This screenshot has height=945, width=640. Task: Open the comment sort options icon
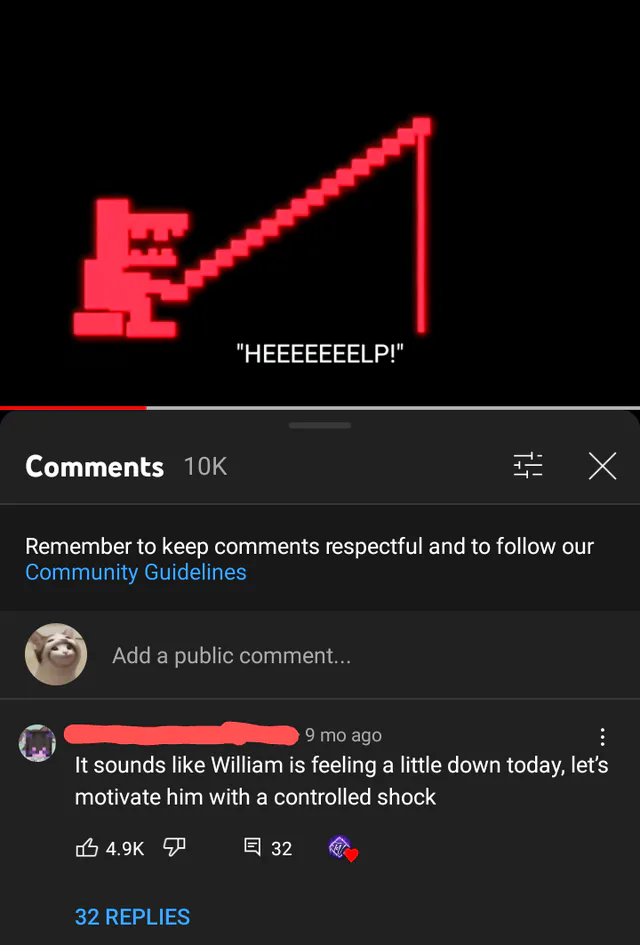[x=527, y=466]
